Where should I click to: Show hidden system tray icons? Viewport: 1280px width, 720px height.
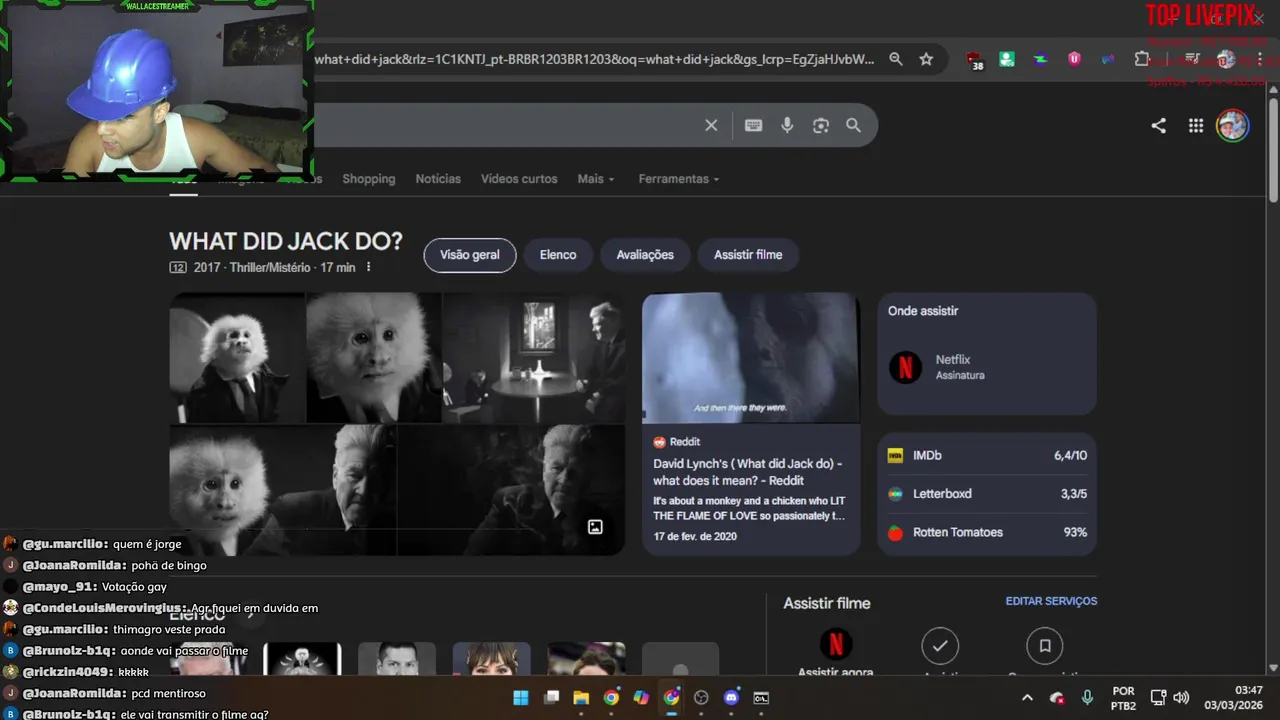click(x=1027, y=697)
